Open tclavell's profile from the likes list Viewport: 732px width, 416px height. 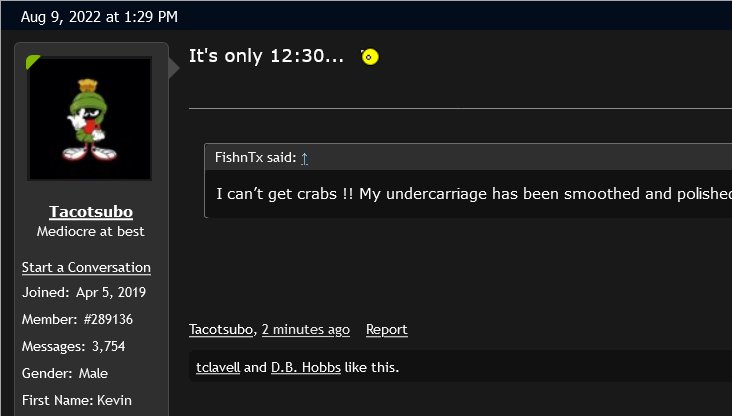pos(218,367)
